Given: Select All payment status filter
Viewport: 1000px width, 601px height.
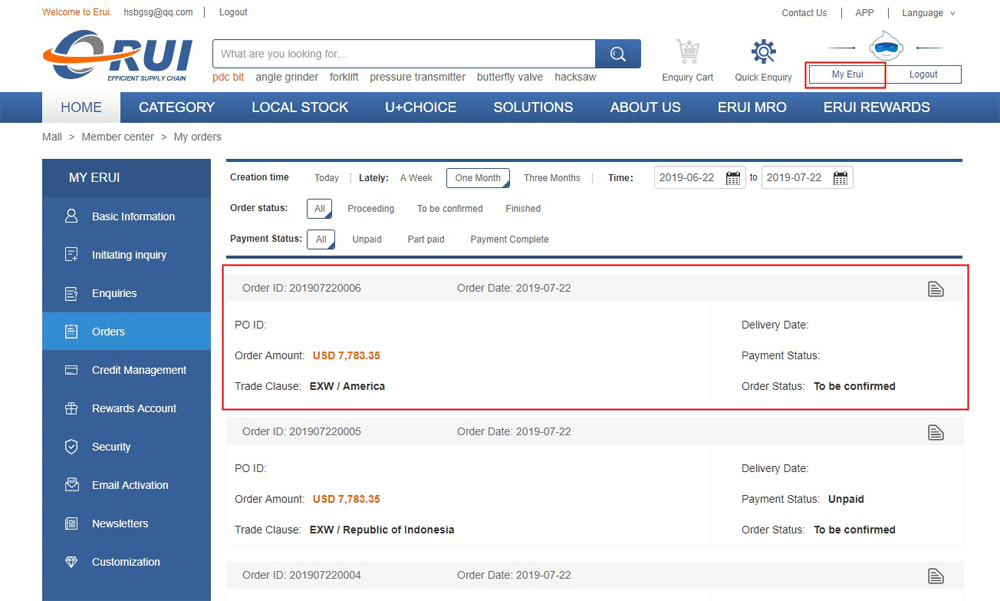Looking at the screenshot, I should pyautogui.click(x=321, y=239).
